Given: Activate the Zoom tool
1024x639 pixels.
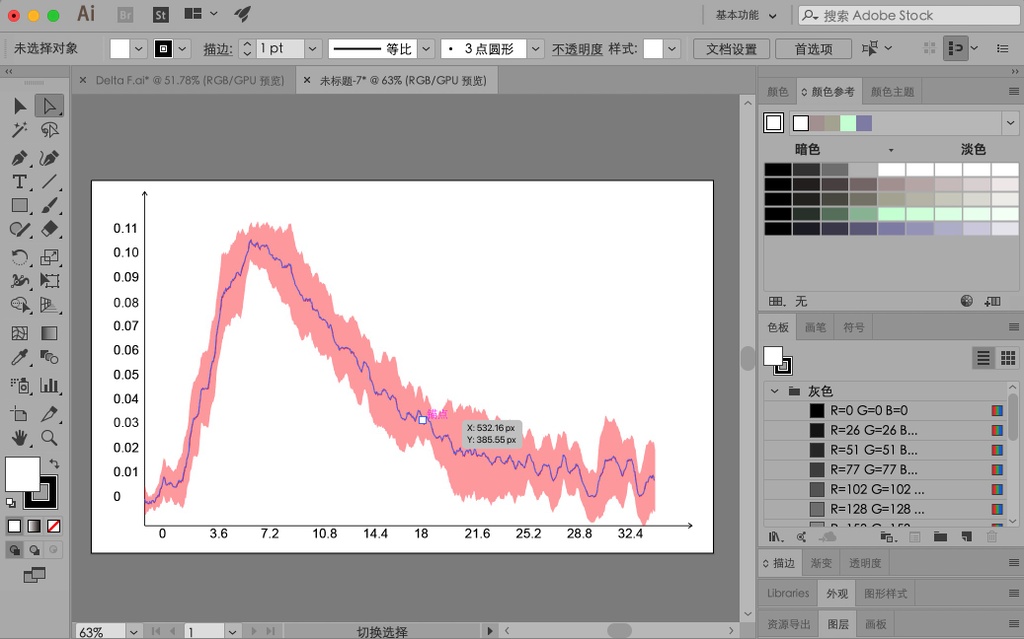Looking at the screenshot, I should [x=49, y=437].
